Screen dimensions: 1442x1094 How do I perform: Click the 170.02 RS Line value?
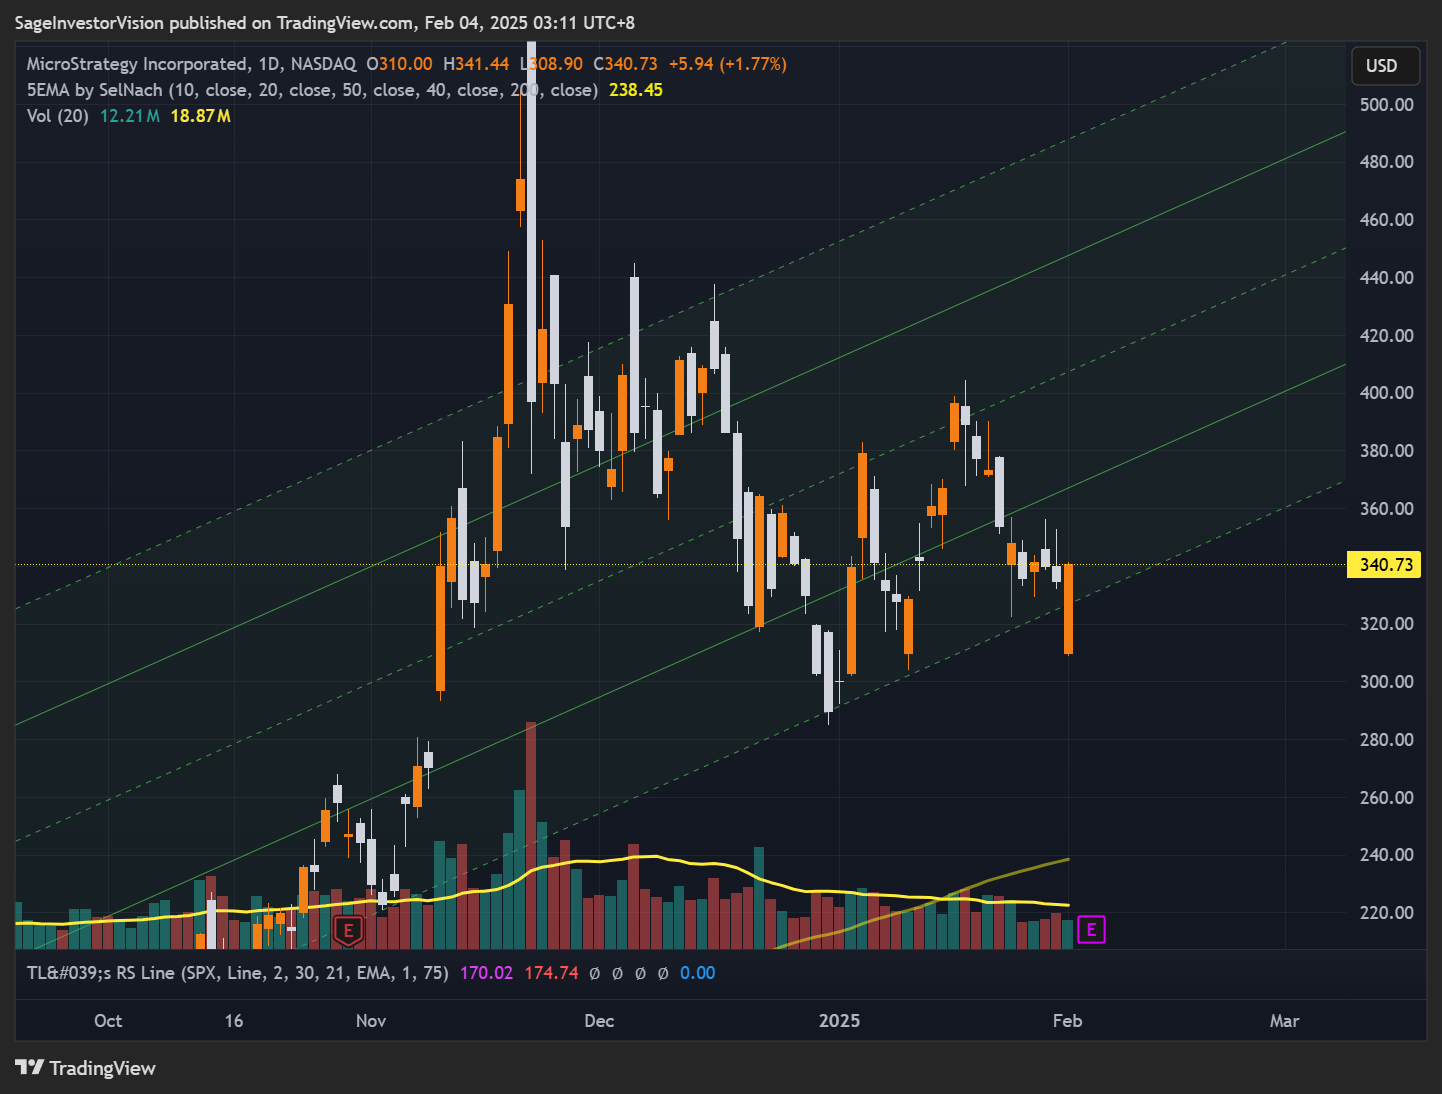pos(486,973)
